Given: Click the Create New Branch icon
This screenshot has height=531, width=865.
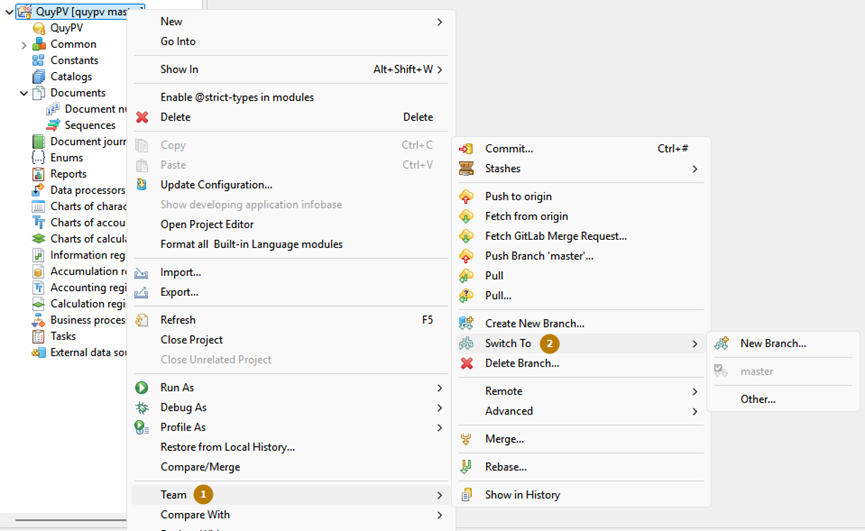Looking at the screenshot, I should (466, 324).
